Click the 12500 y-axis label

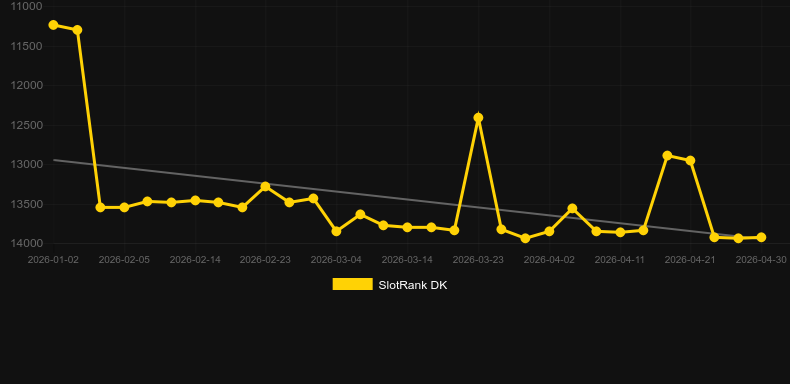pyautogui.click(x=26, y=125)
